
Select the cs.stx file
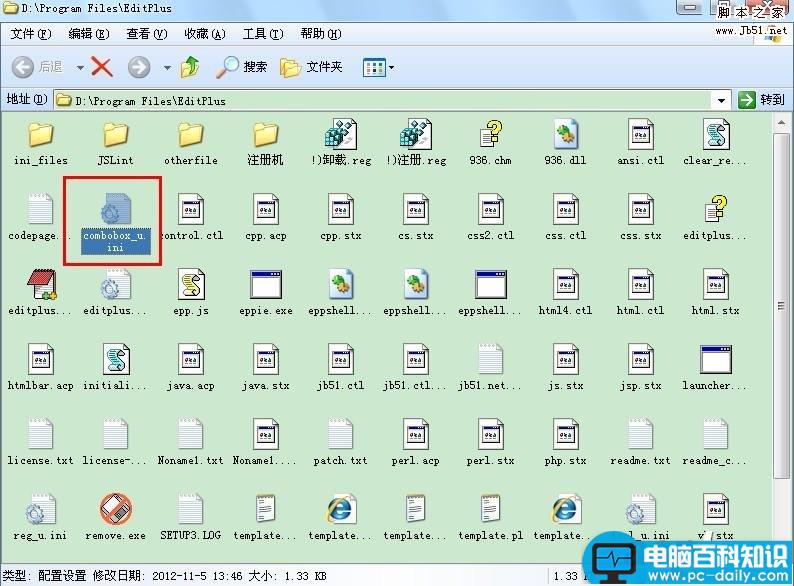[416, 218]
